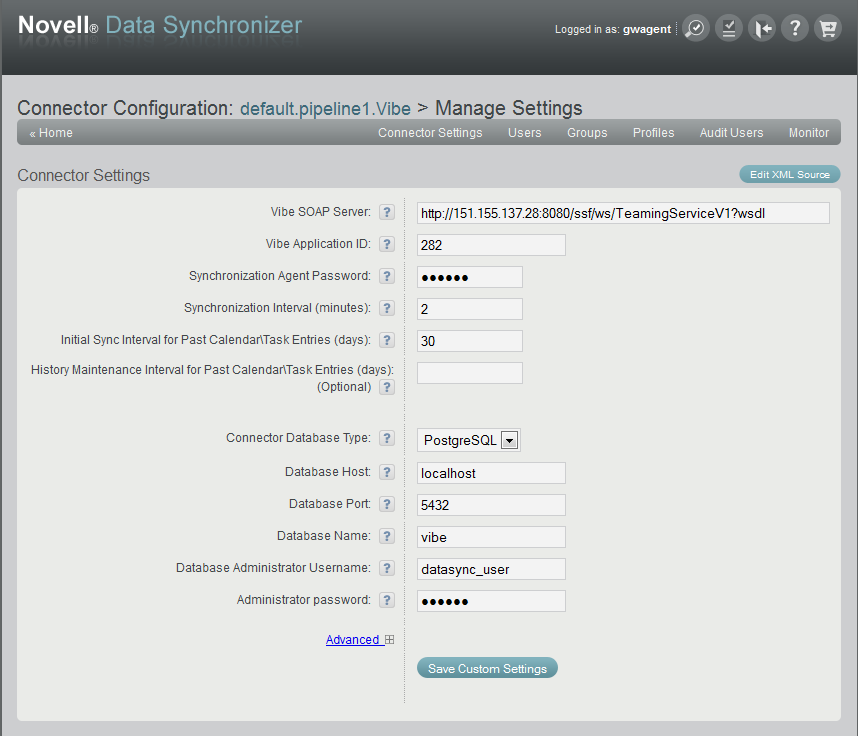Viewport: 858px width, 736px height.
Task: Click Vibe Application ID field
Action: 491,245
